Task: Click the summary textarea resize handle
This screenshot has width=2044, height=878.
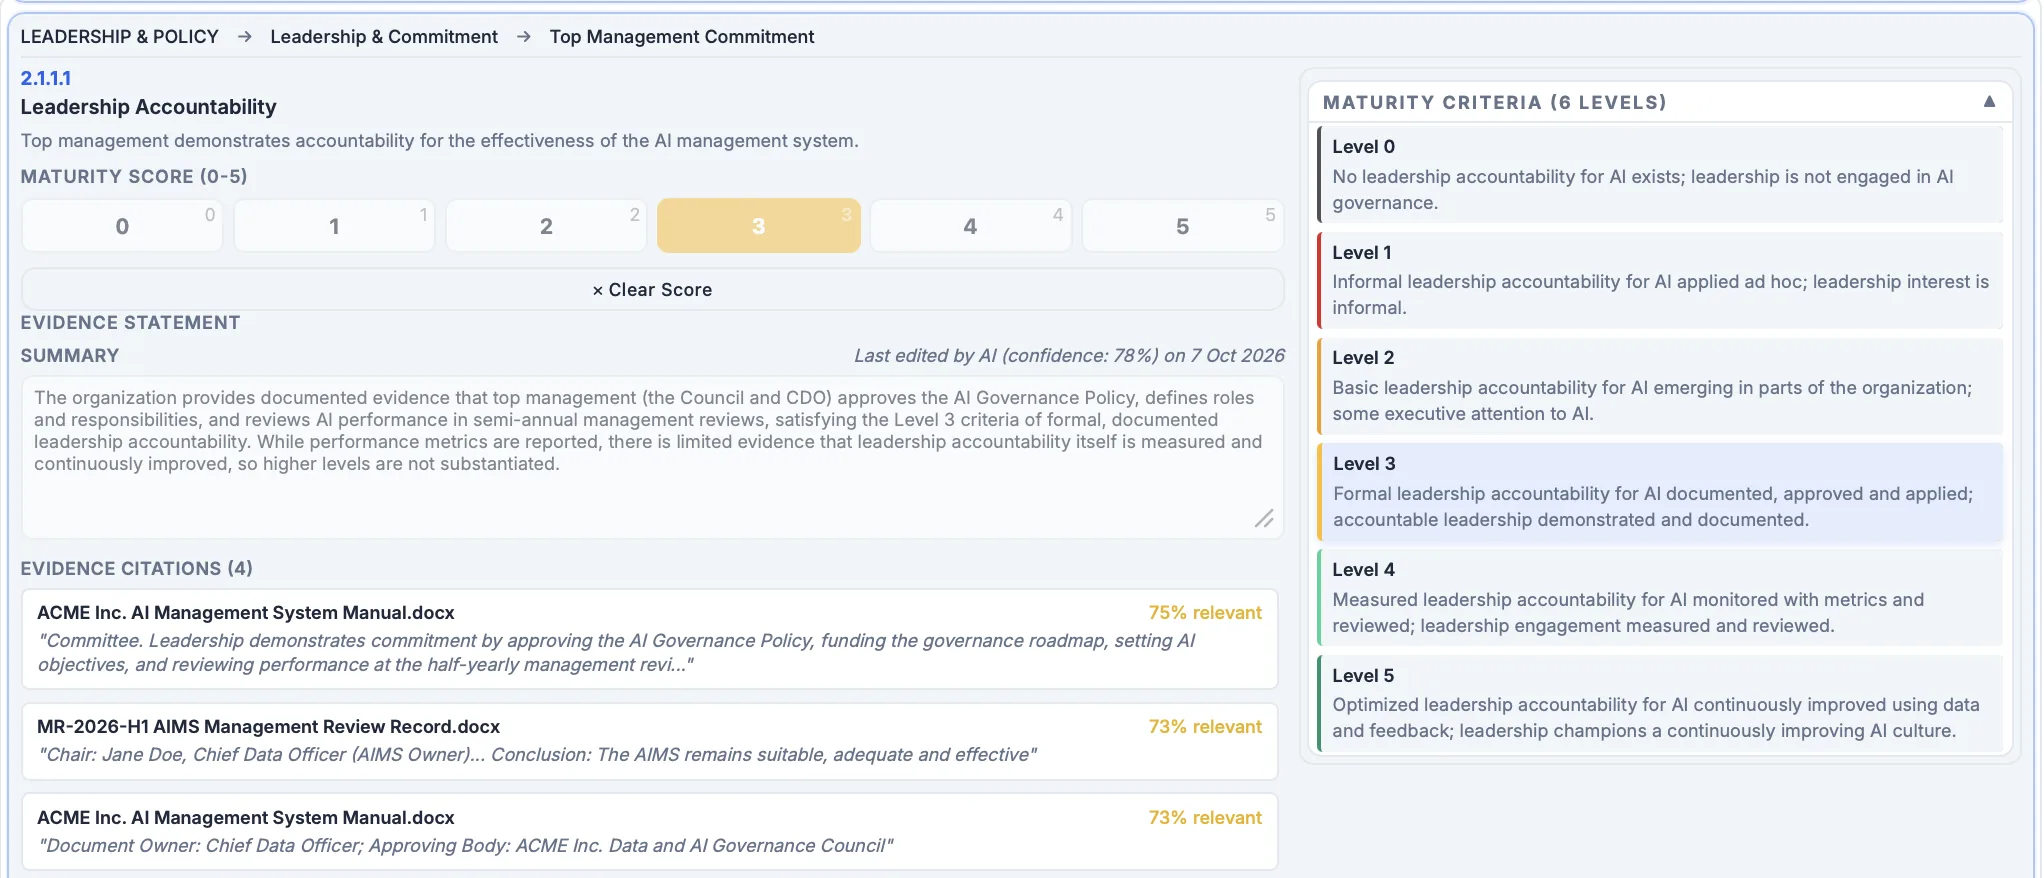Action: tap(1264, 518)
